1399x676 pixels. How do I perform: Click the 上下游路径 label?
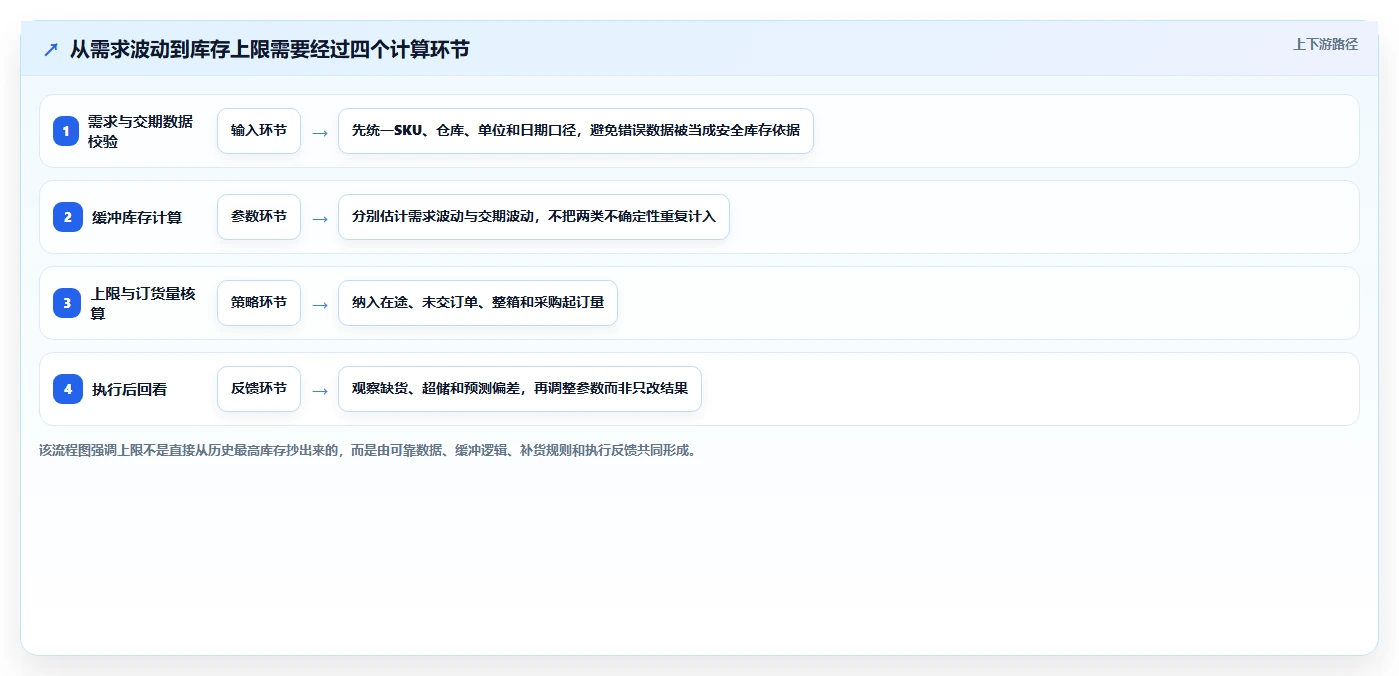(x=1325, y=44)
